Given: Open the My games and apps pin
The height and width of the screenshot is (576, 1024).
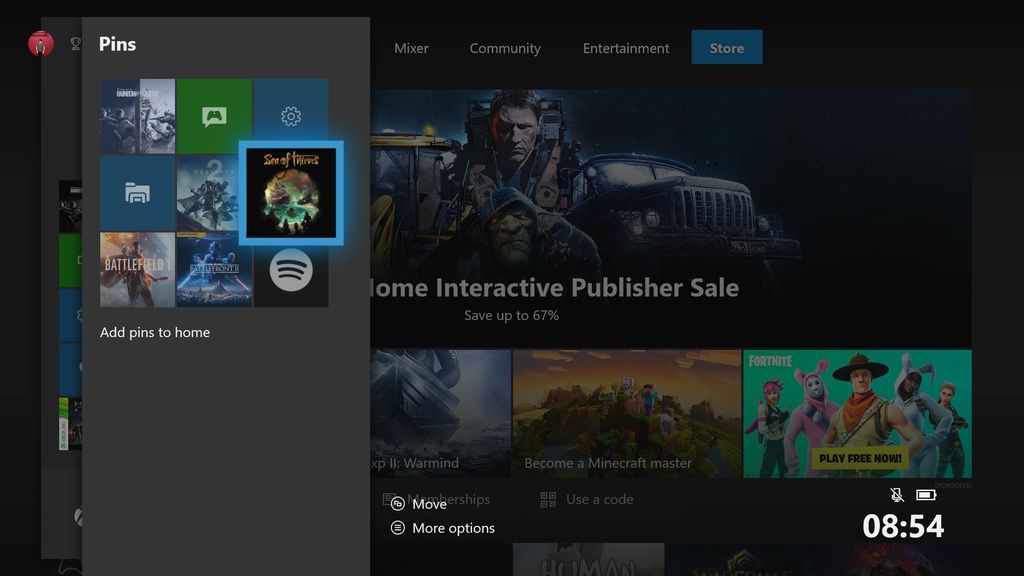Looking at the screenshot, I should 137,192.
